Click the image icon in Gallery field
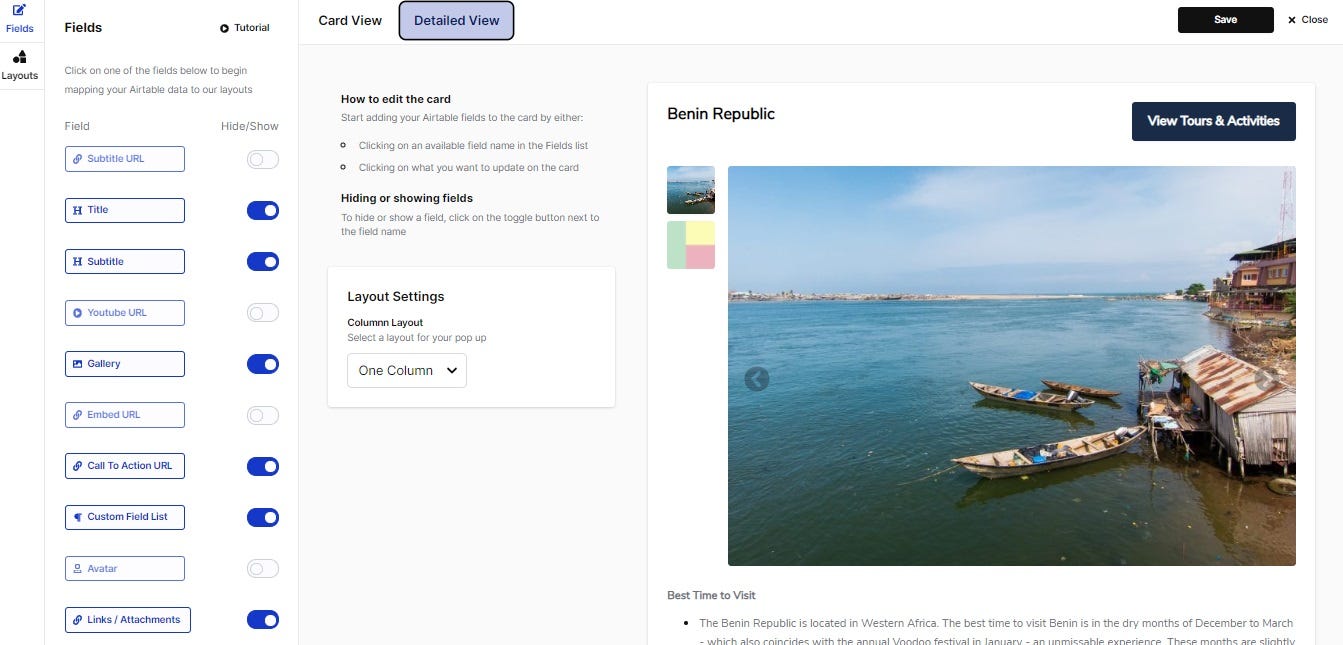Screen dimensions: 1343x645 coord(78,364)
